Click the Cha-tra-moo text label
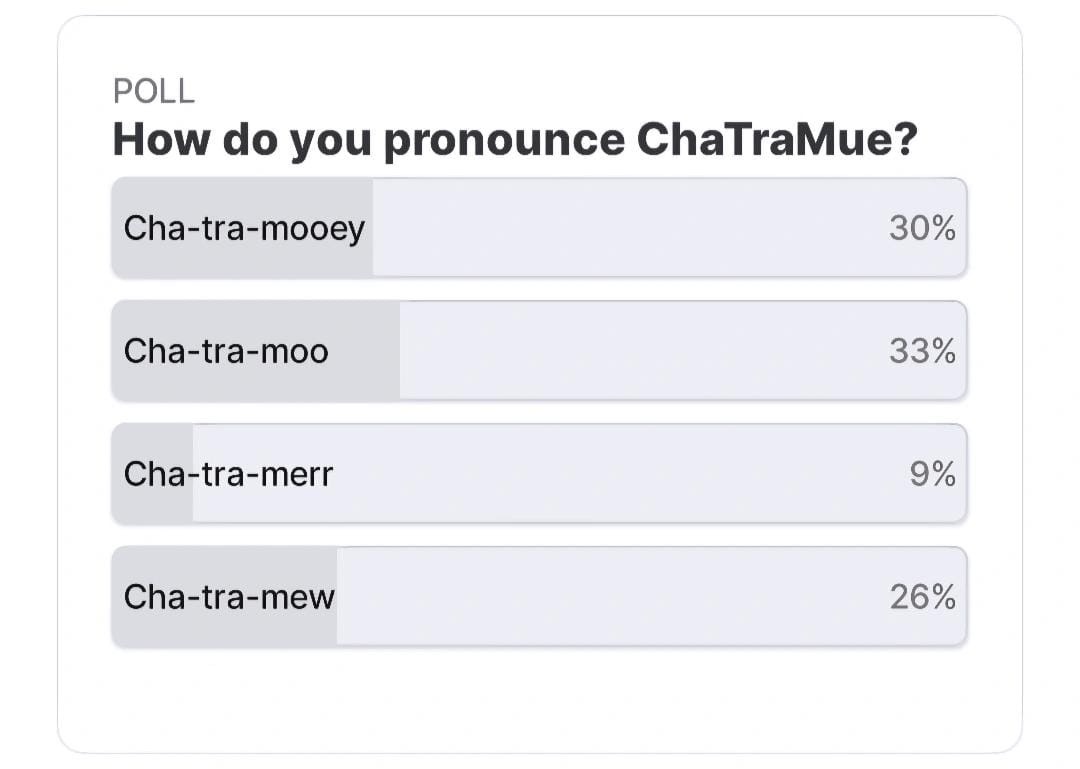This screenshot has width=1080, height=769. pos(226,351)
